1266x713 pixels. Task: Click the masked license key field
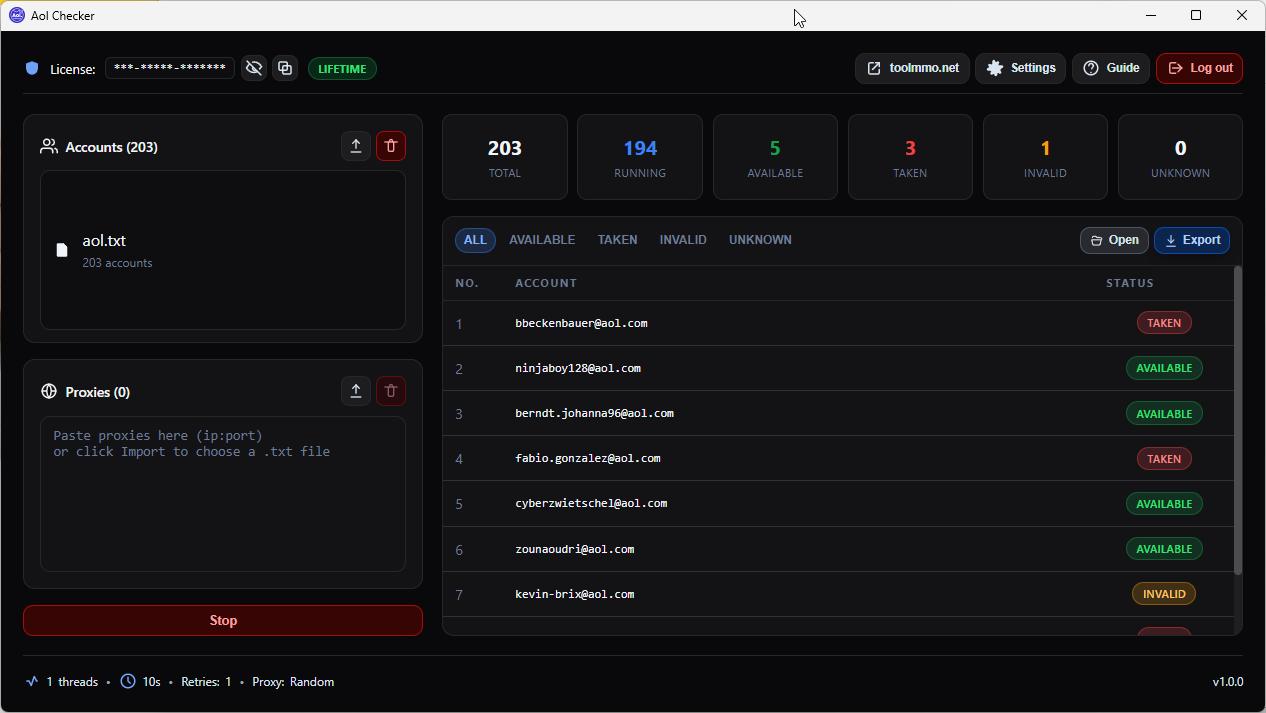tap(170, 68)
